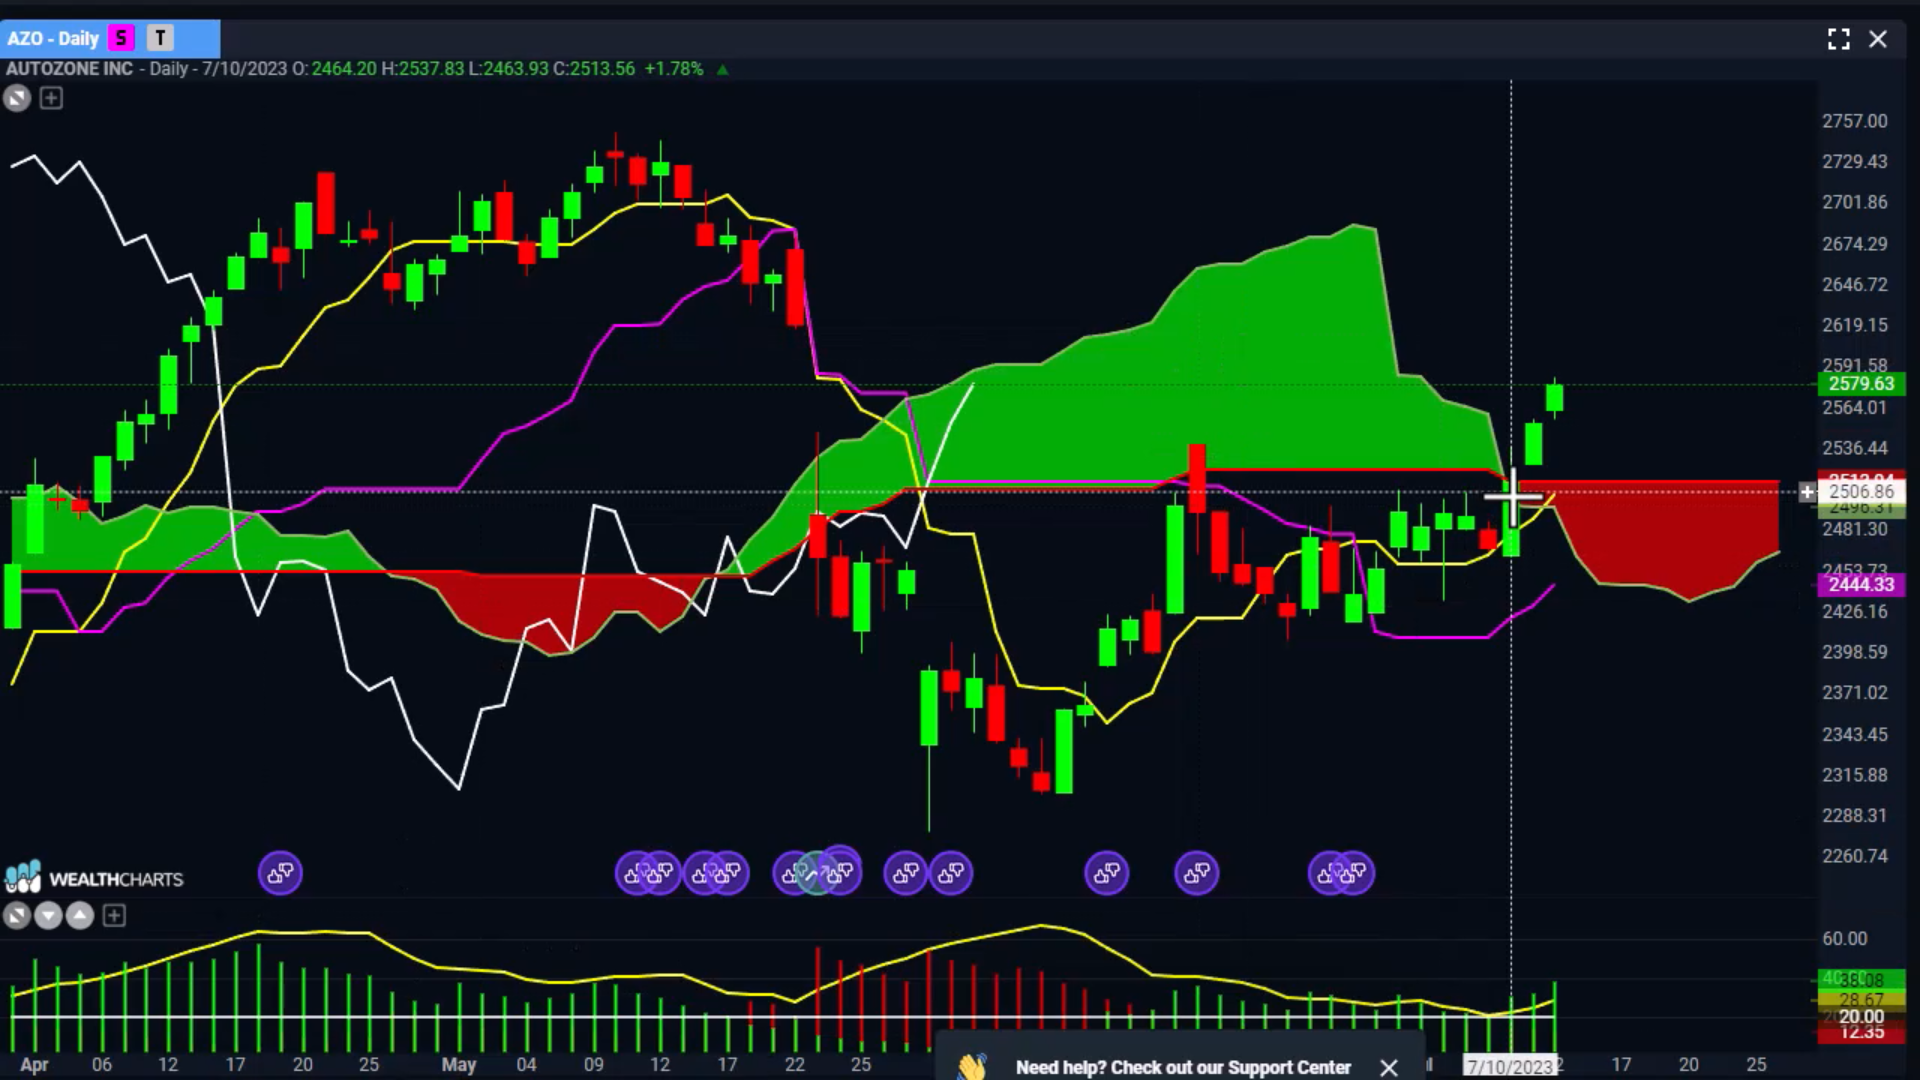1920x1080 pixels.
Task: Click the waving hand icon in help banner
Action: click(972, 1066)
